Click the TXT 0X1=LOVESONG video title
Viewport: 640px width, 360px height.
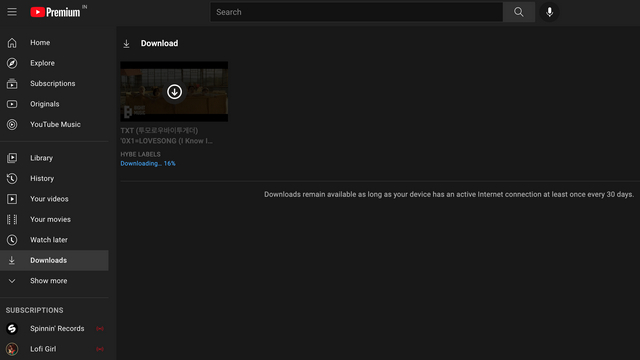(x=167, y=136)
